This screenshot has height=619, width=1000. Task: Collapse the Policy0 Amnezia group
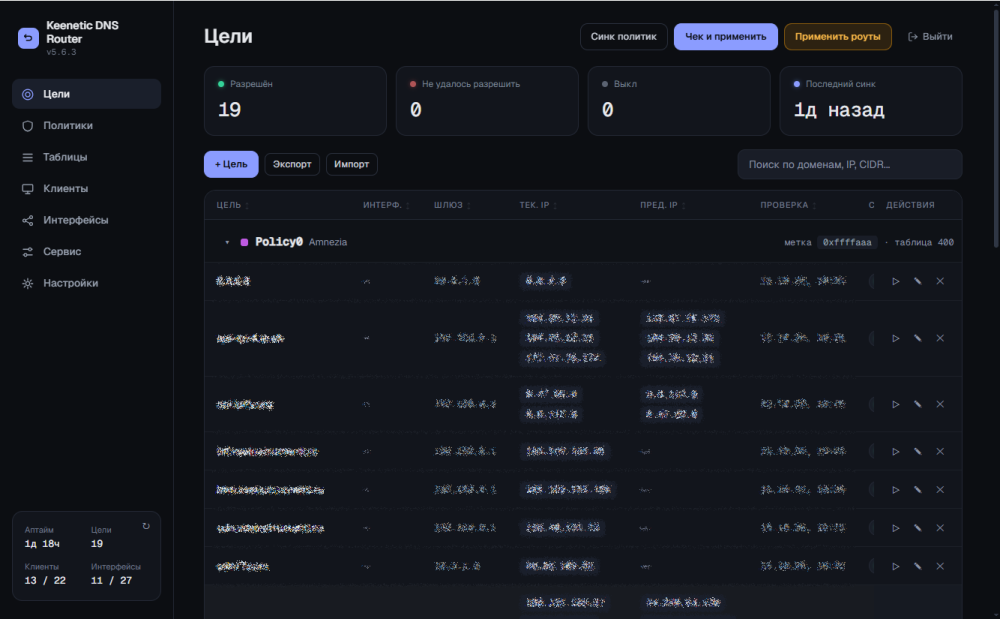227,242
